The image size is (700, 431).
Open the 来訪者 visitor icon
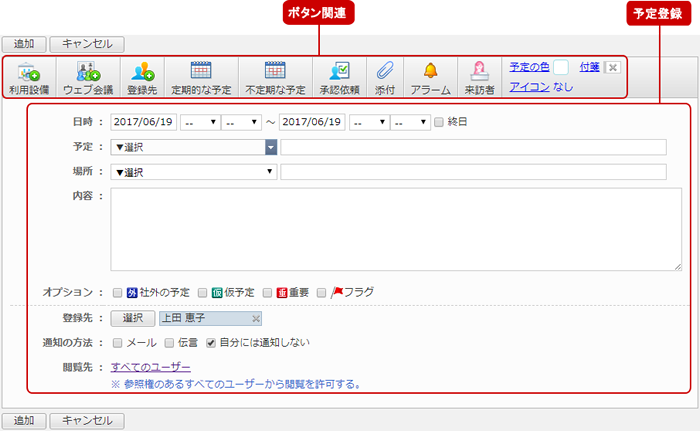coord(479,77)
